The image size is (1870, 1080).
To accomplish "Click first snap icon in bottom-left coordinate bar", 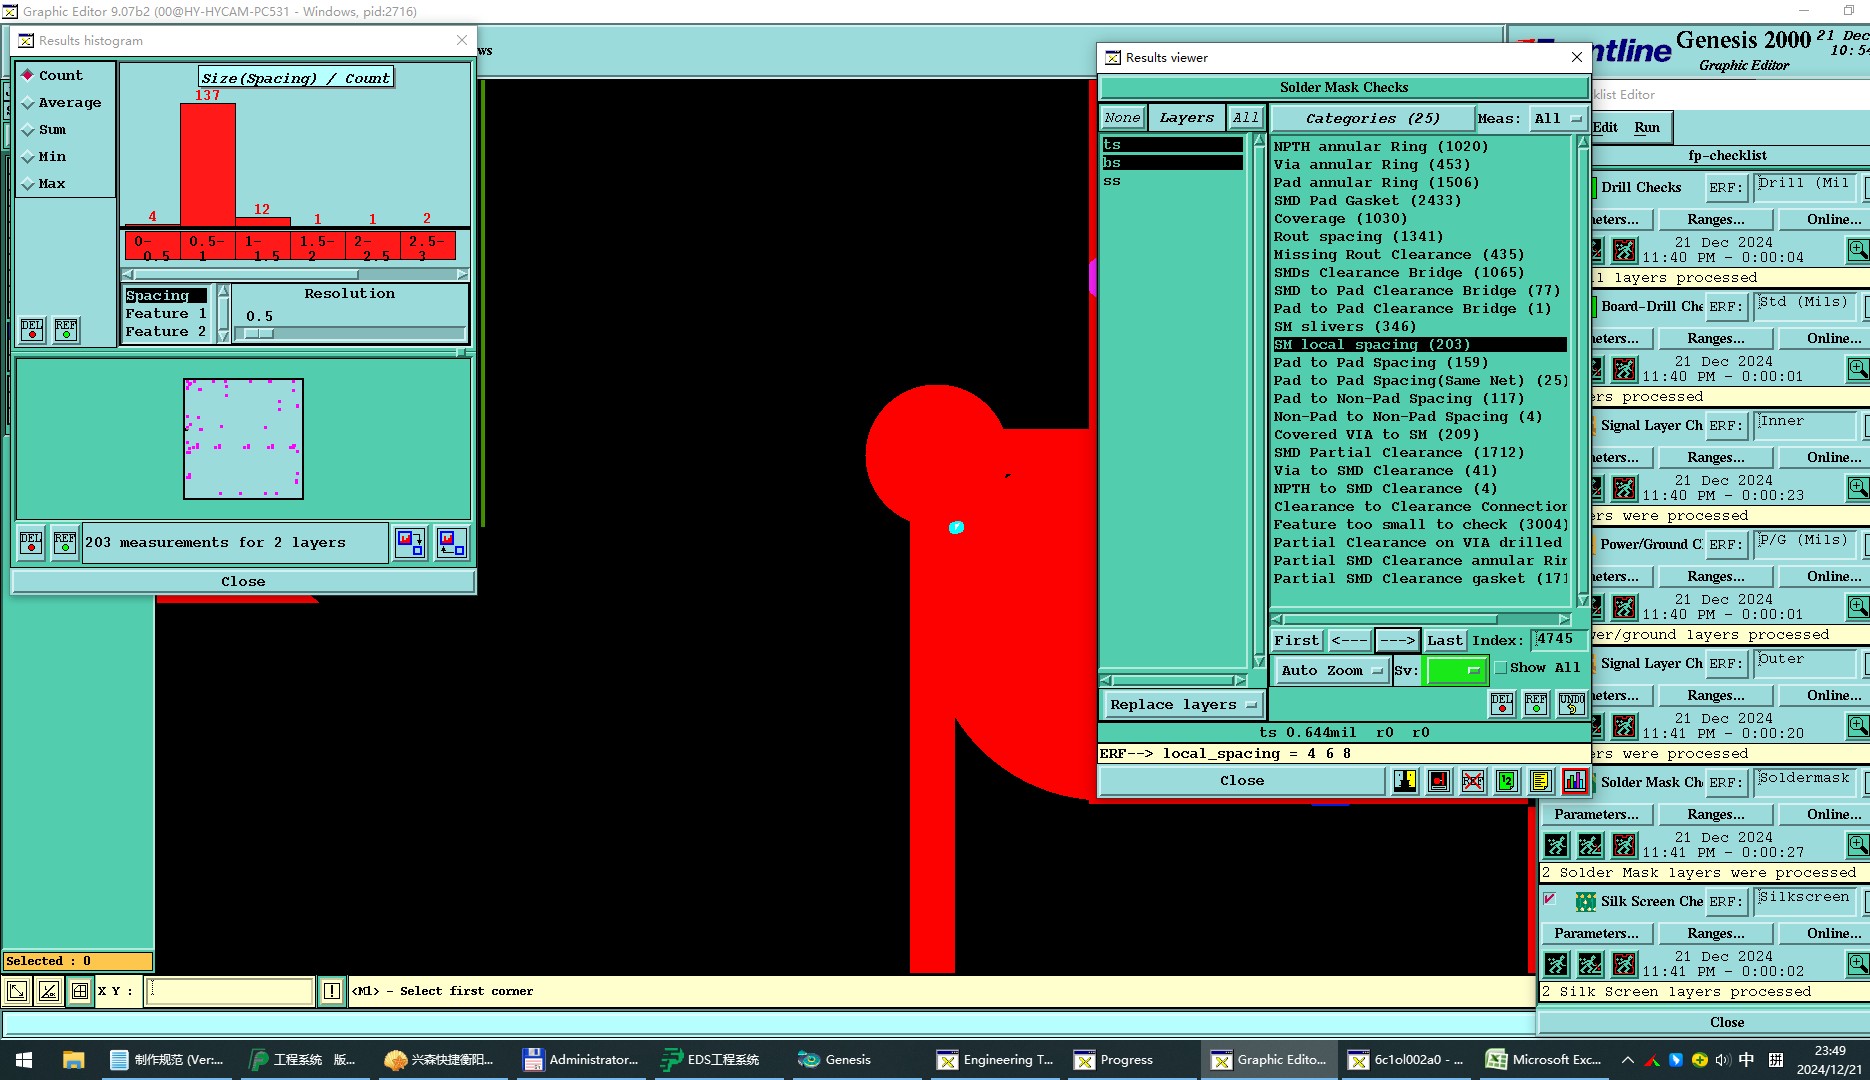I will pos(17,991).
